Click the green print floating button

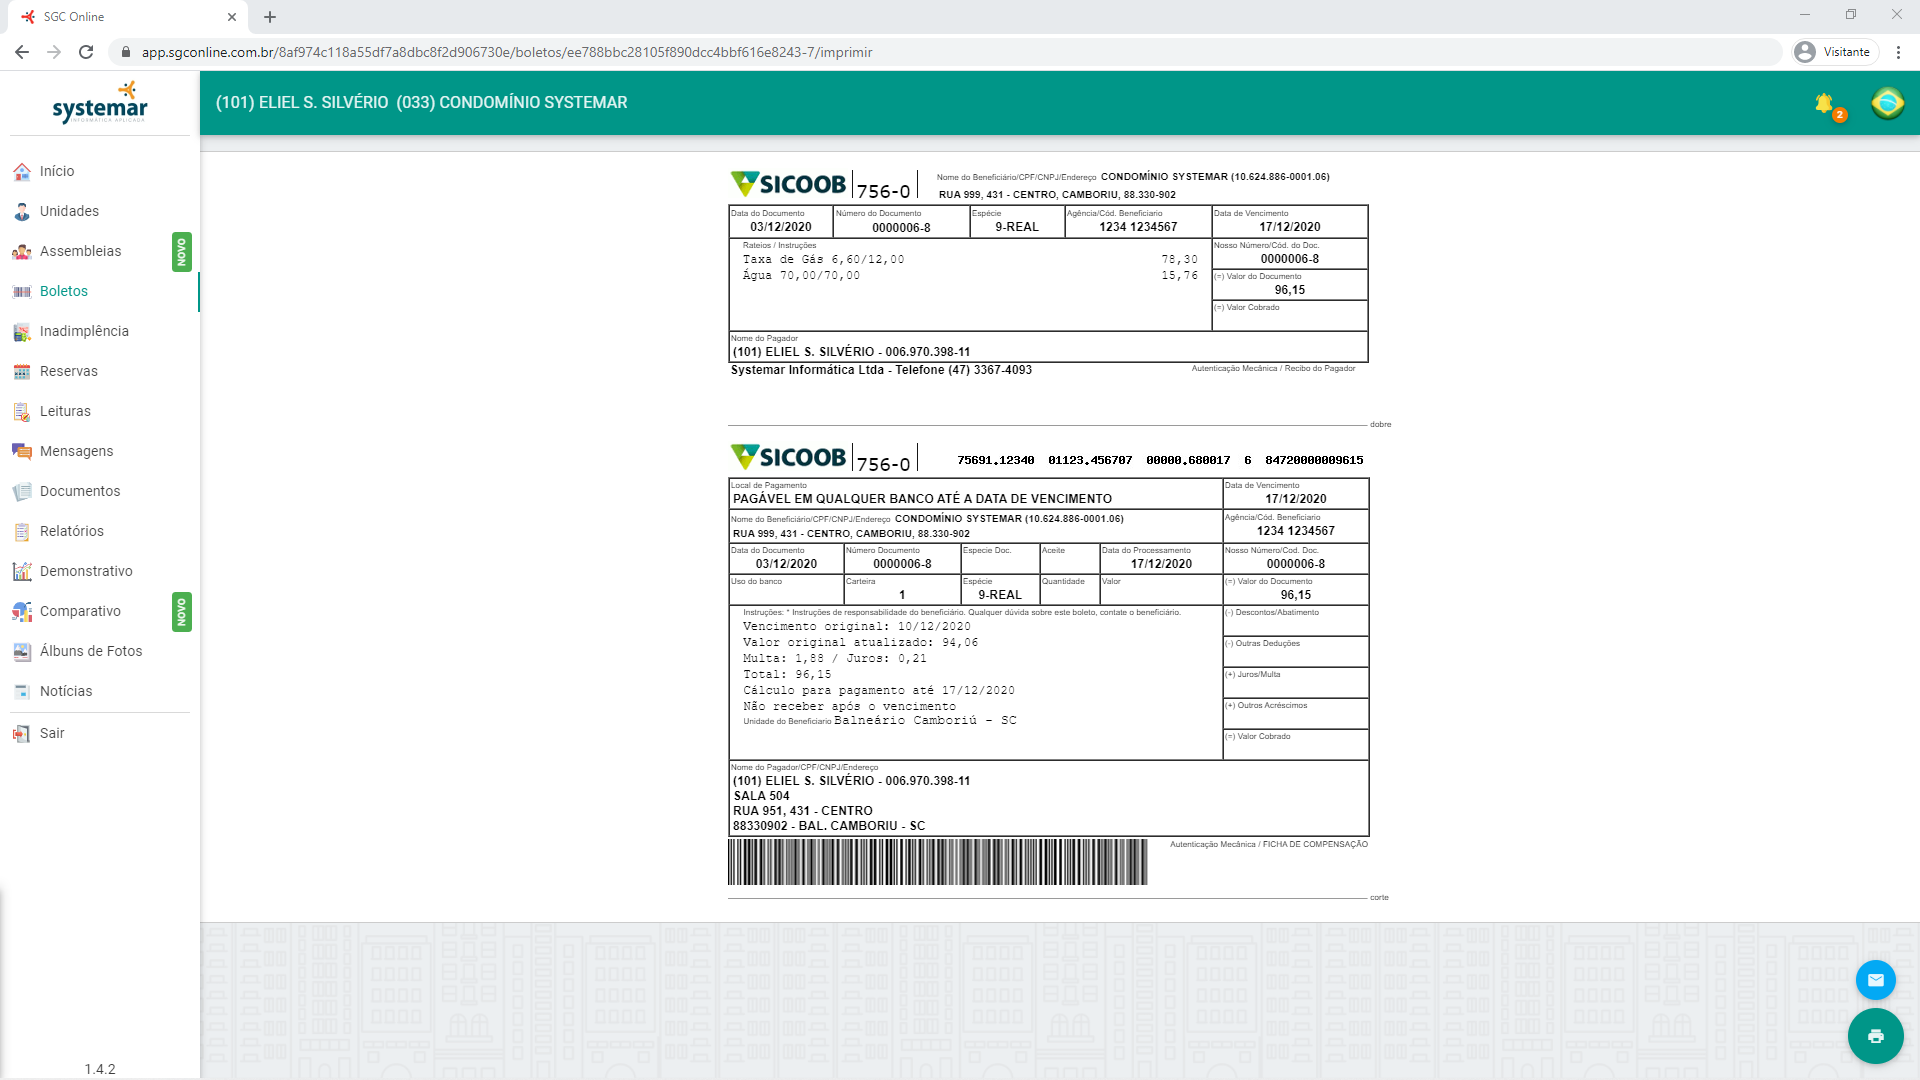tap(1876, 1036)
